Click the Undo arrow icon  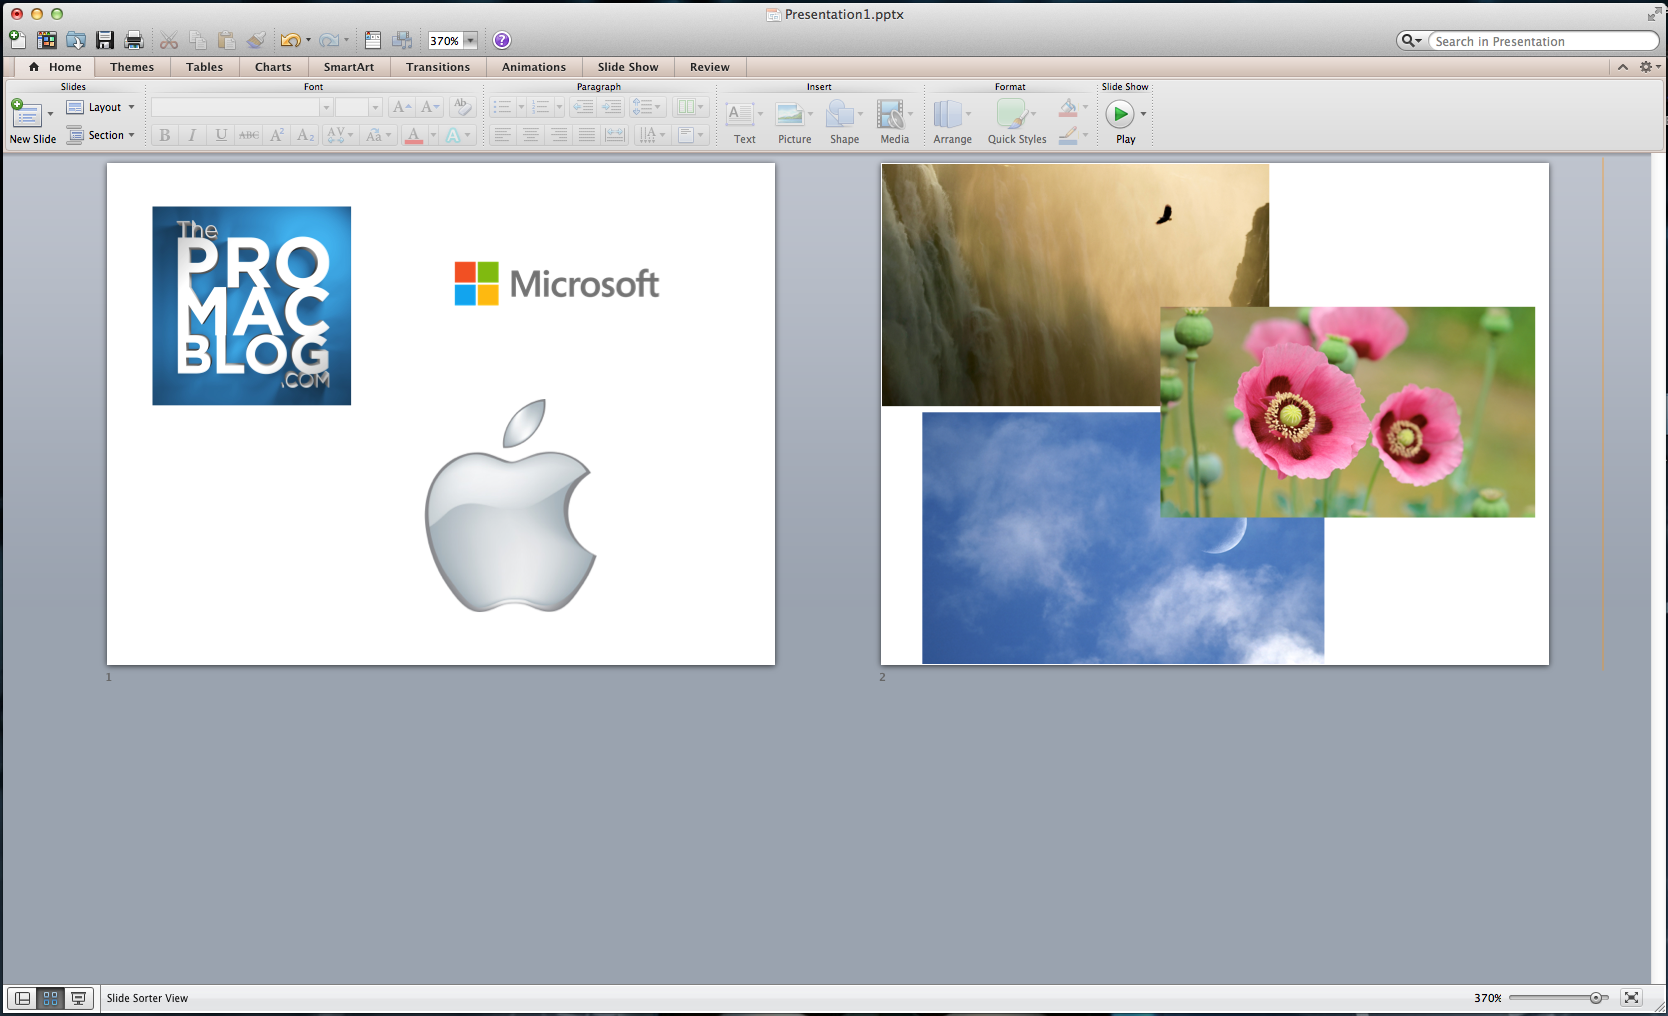point(290,40)
